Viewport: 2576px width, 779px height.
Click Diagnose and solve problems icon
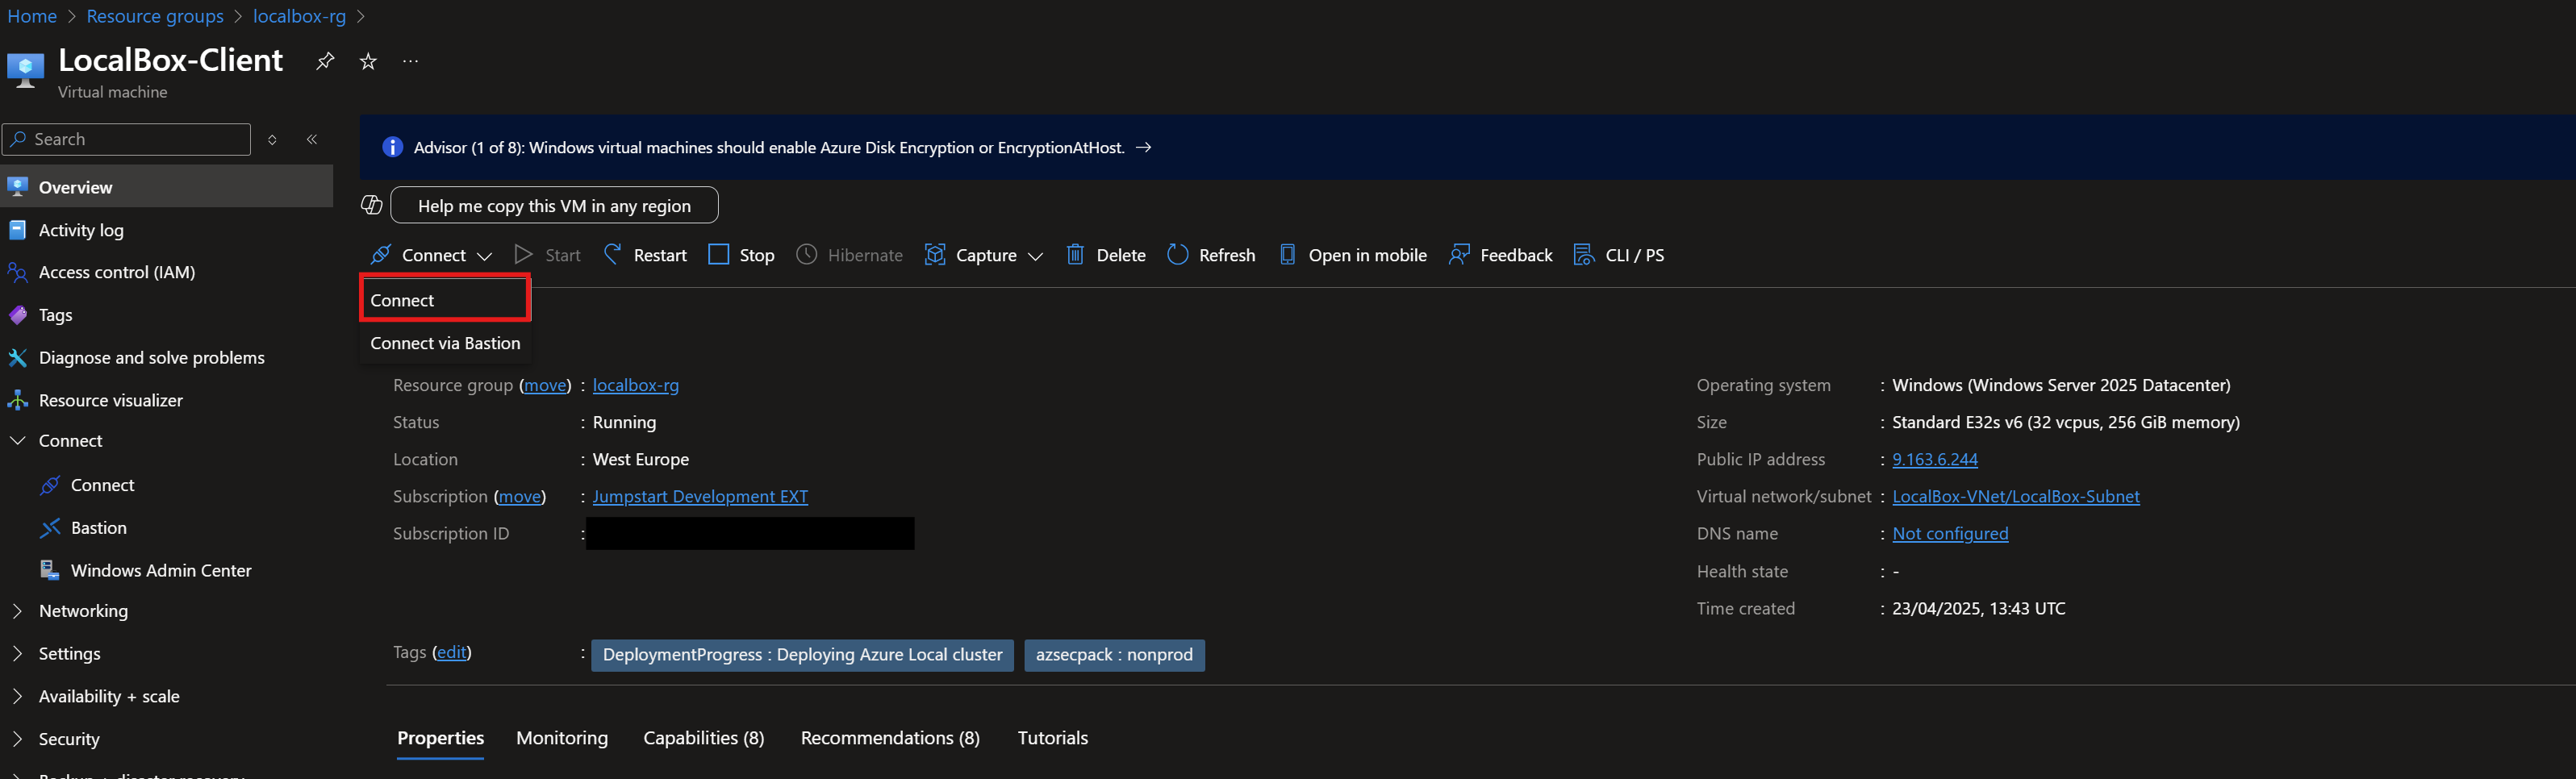pos(17,357)
